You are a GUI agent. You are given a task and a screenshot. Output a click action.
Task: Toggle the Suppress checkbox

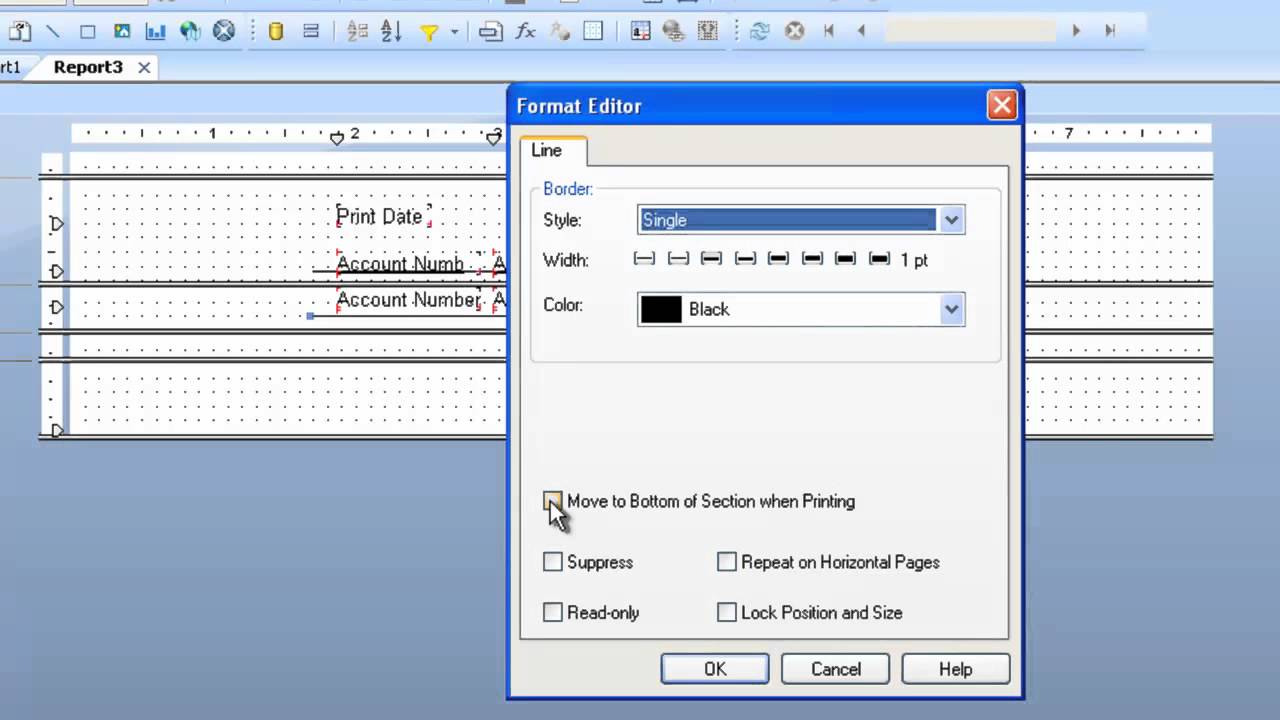[x=553, y=562]
